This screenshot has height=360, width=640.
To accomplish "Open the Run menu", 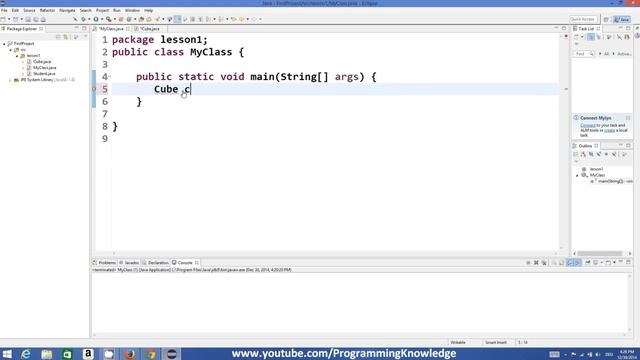I will point(117,10).
